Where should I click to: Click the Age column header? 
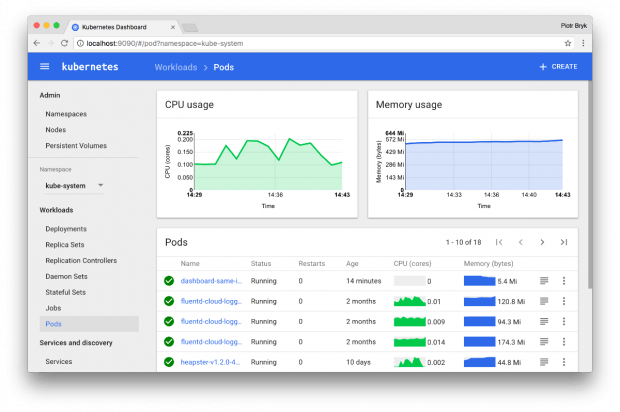click(x=352, y=263)
